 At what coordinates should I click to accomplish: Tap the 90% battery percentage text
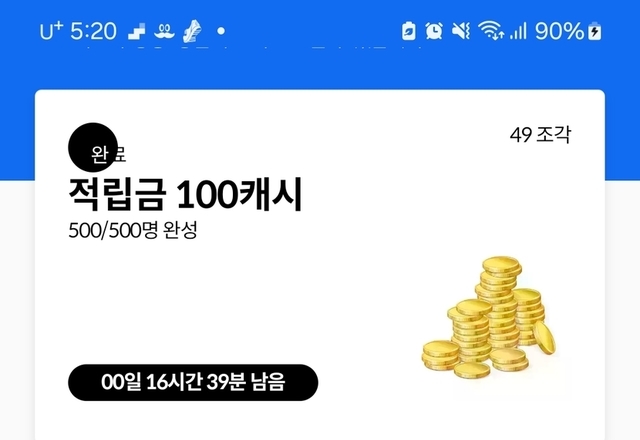[560, 31]
